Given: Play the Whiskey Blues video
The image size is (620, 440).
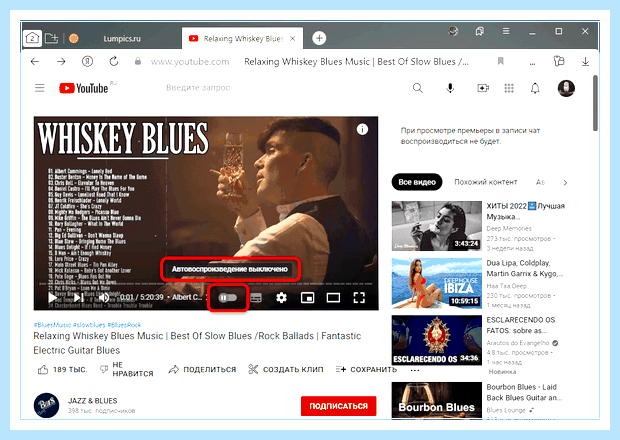Looking at the screenshot, I should pos(52,297).
